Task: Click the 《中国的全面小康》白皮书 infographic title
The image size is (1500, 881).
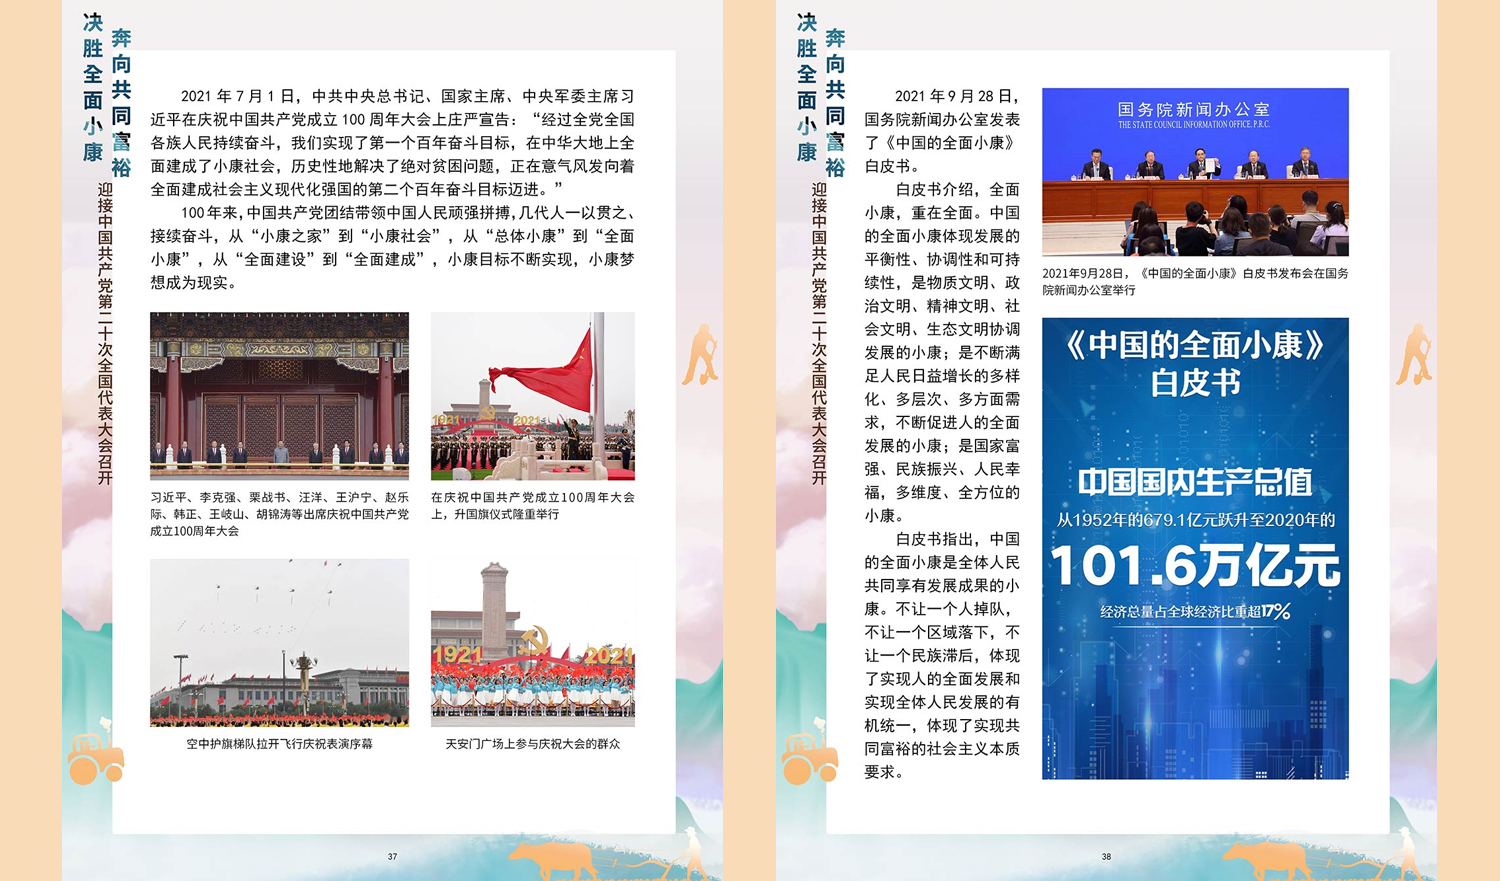Action: (x=1195, y=363)
